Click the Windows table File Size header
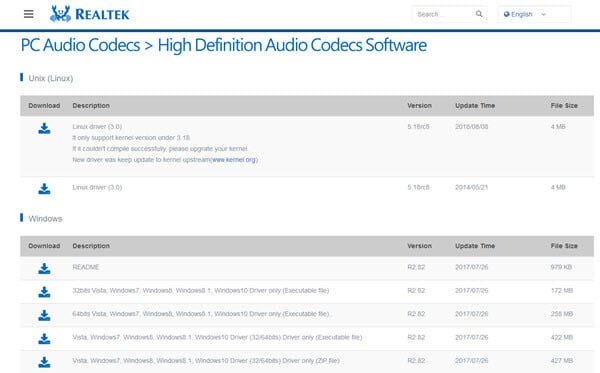The width and height of the screenshot is (600, 373). coord(564,246)
